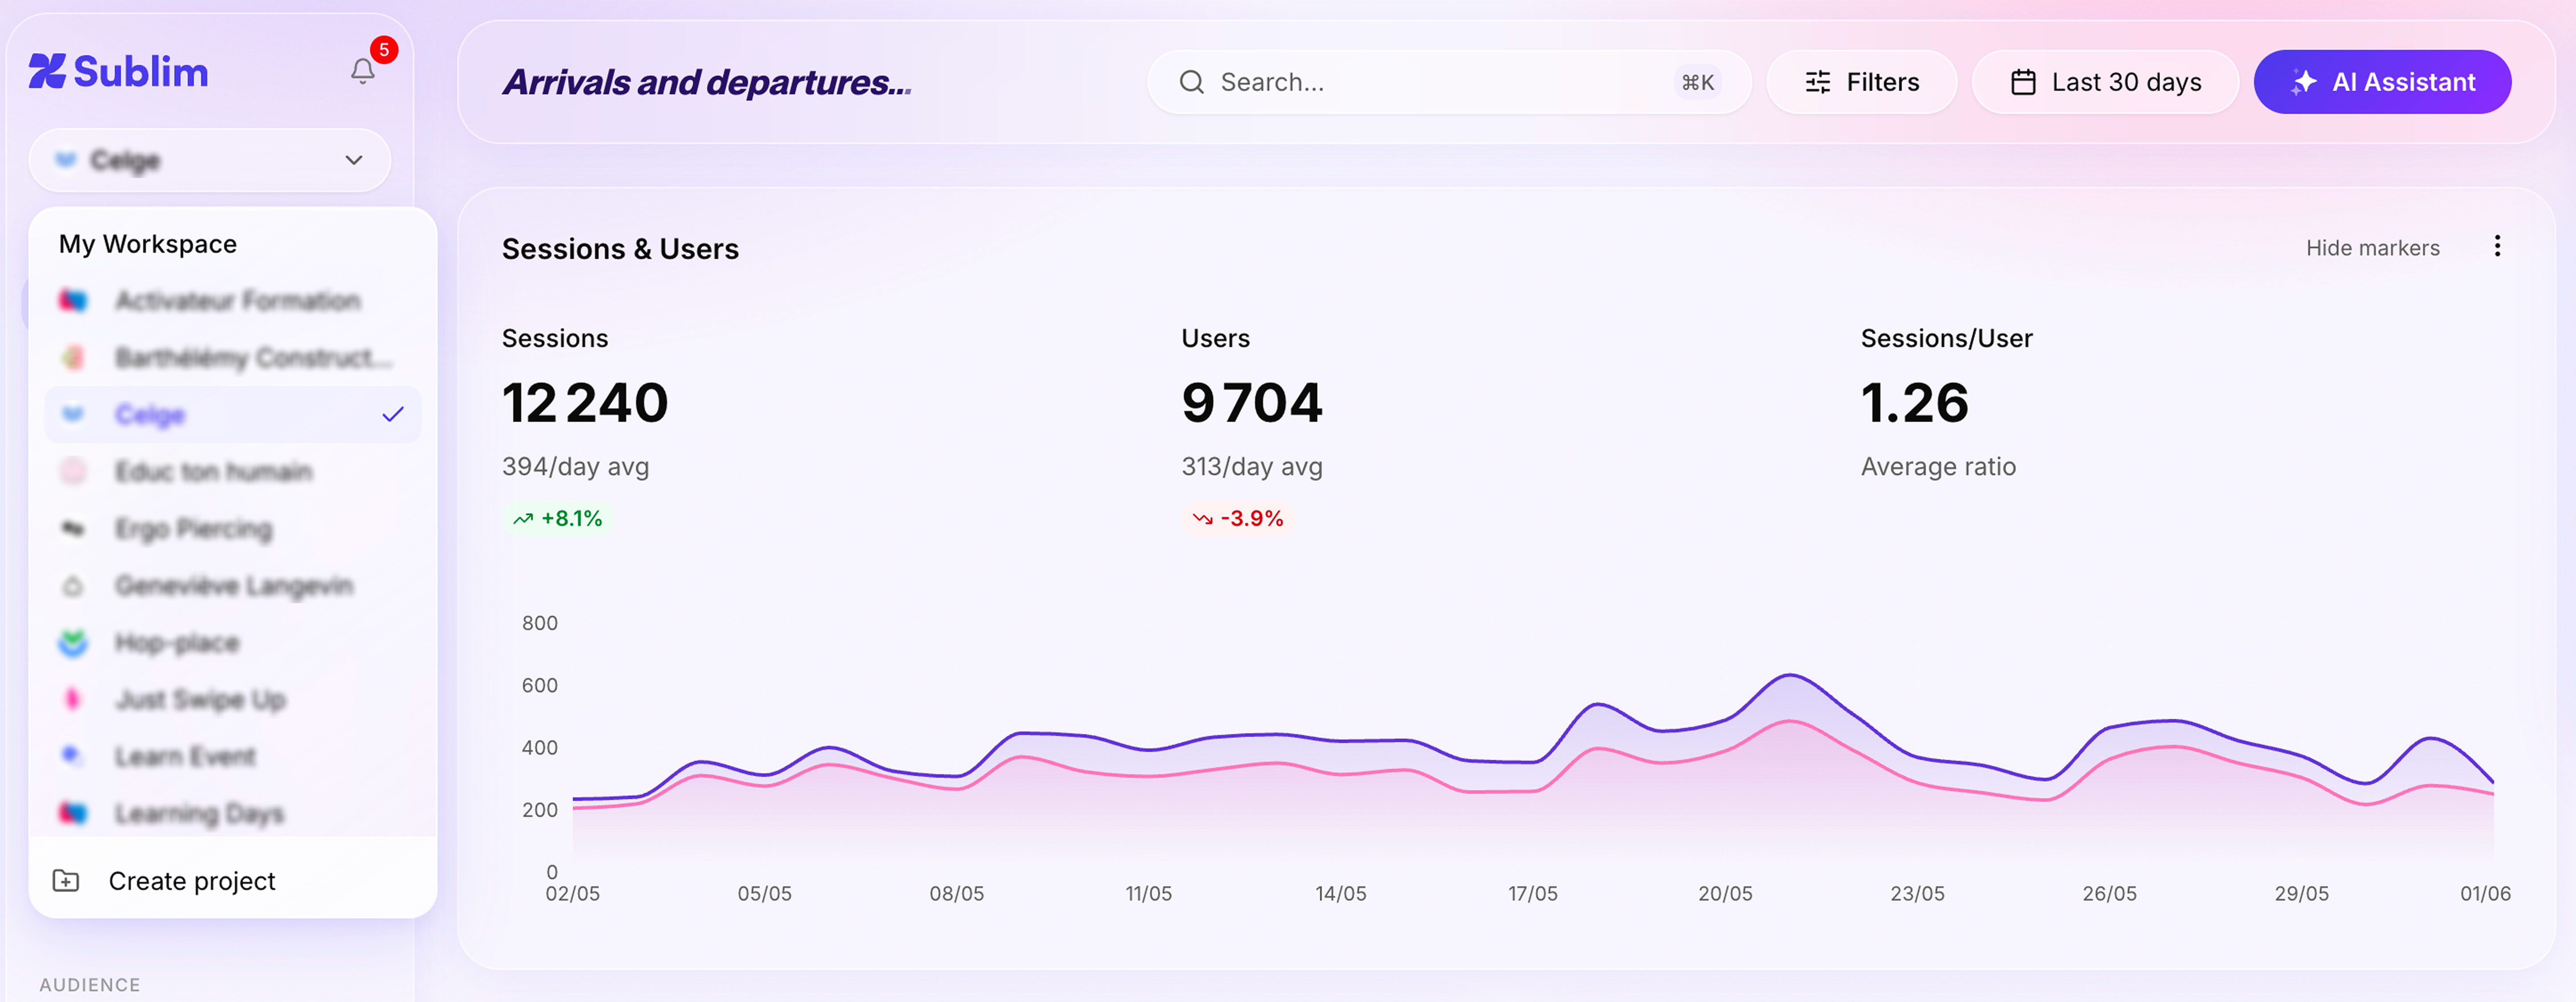Viewport: 2576px width, 1002px height.
Task: Click the 313/day avg text
Action: tap(1252, 467)
